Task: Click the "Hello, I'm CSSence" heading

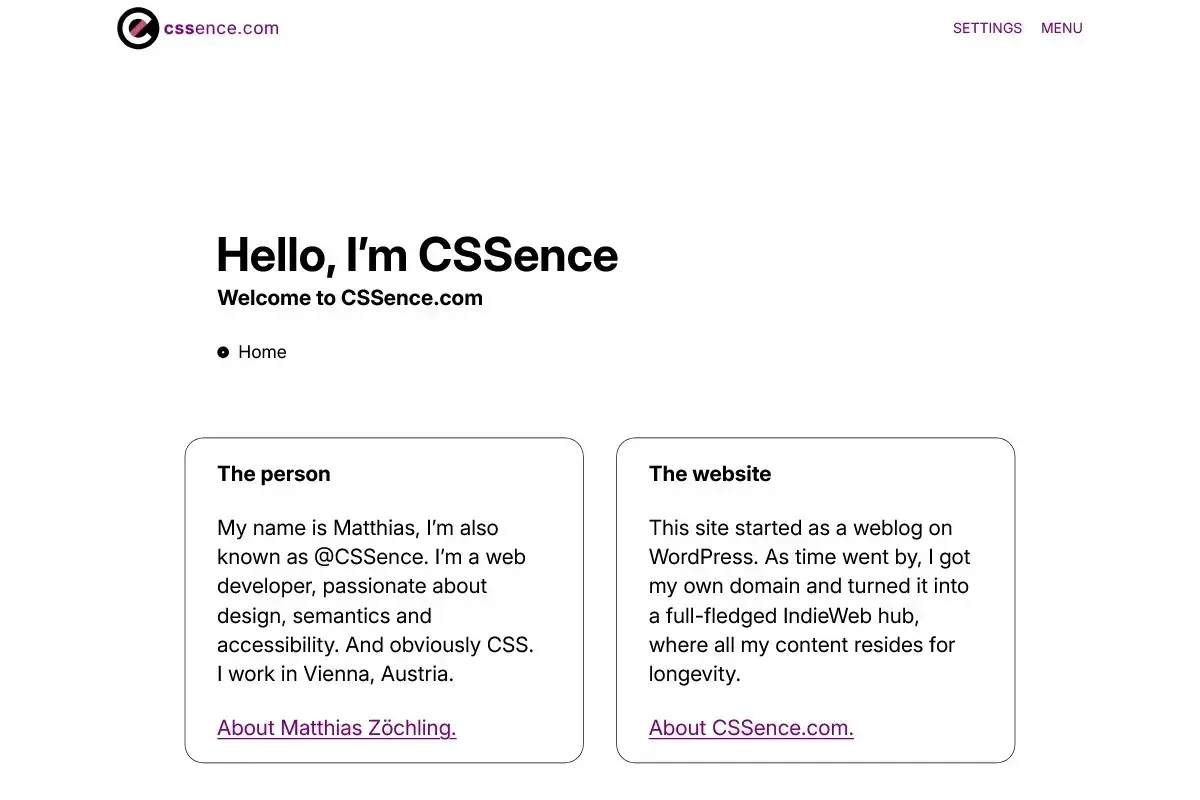Action: pos(417,254)
